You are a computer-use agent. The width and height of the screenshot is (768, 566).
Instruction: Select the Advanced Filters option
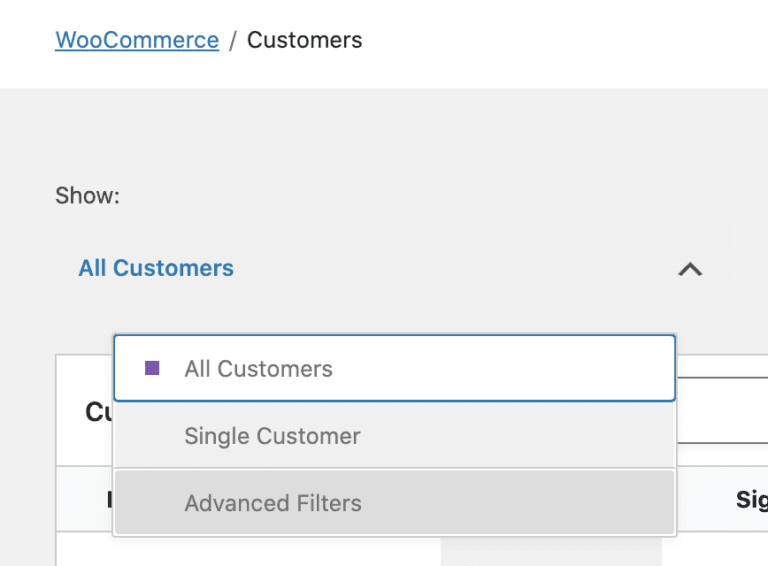click(273, 503)
